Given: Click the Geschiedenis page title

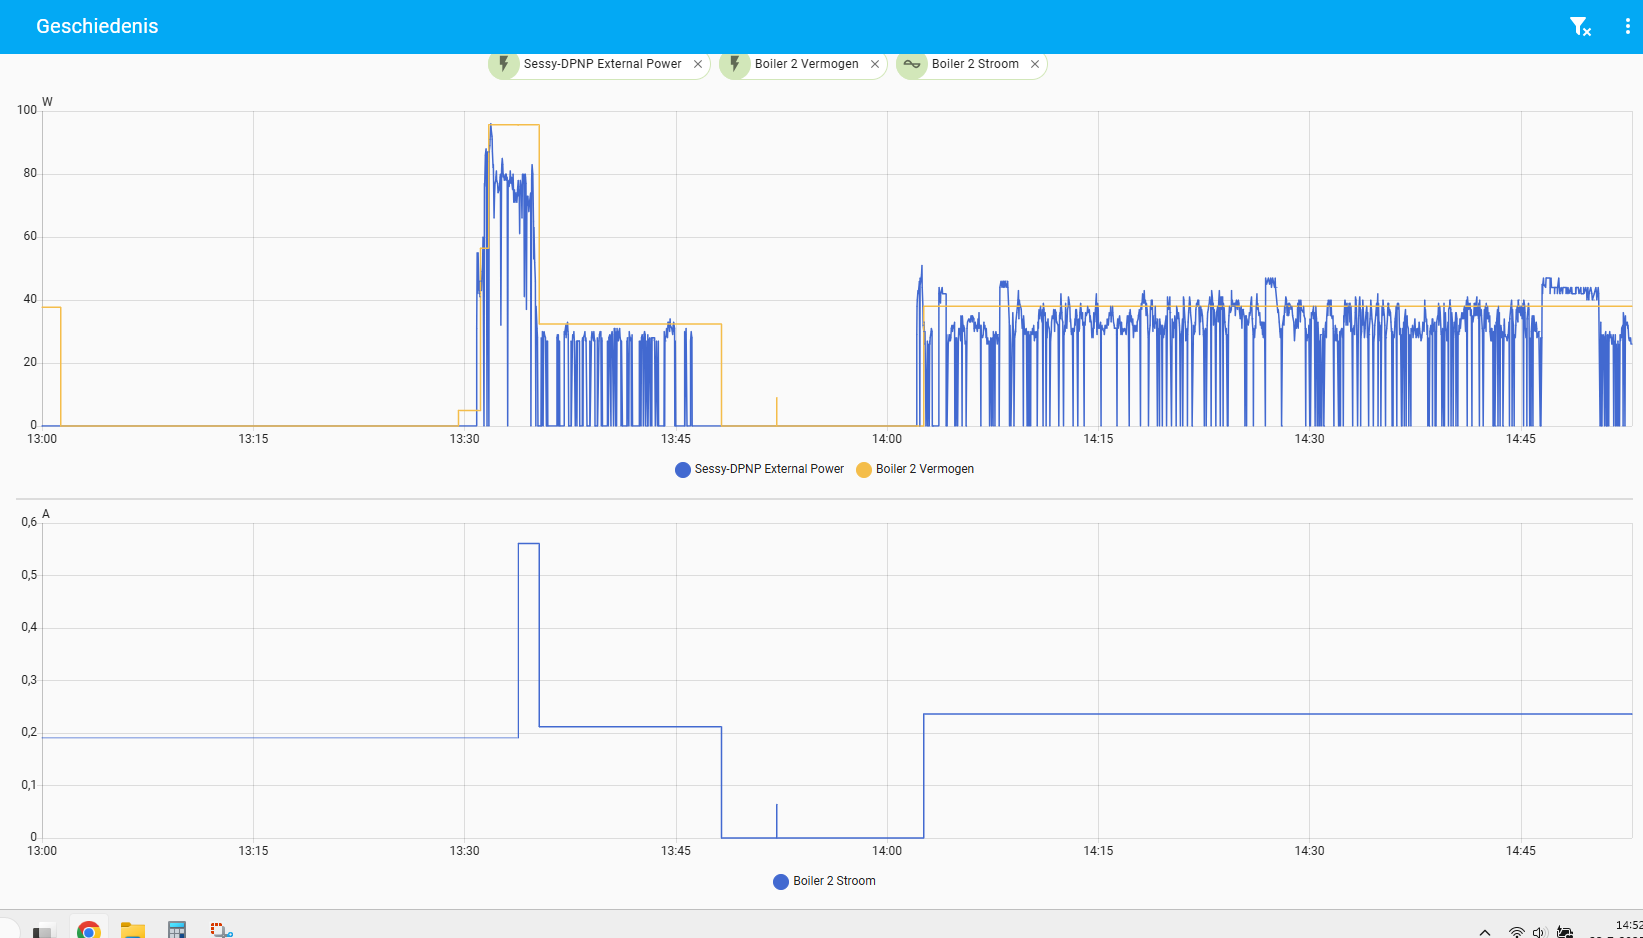Looking at the screenshot, I should 97,27.
